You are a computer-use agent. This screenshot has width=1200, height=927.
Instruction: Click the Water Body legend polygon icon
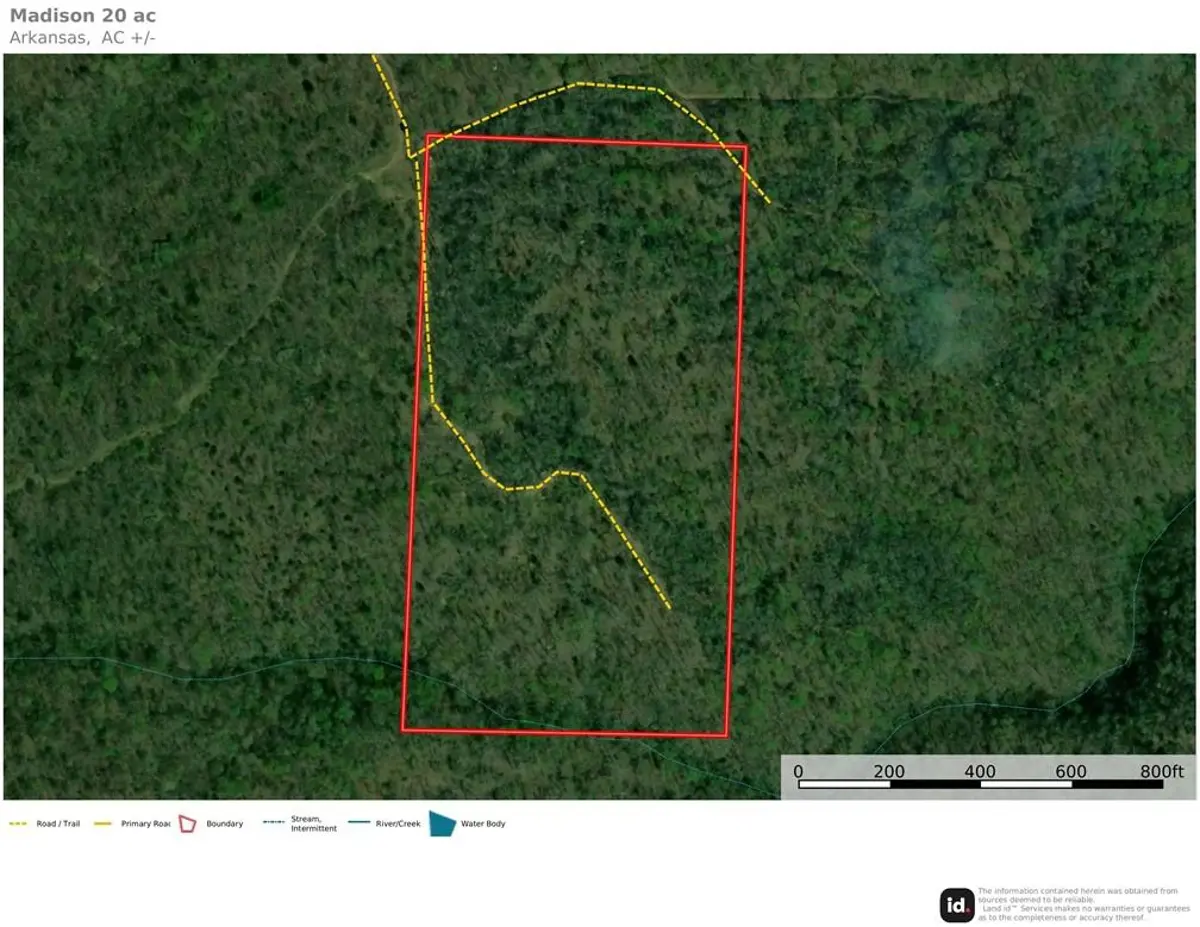tap(442, 823)
